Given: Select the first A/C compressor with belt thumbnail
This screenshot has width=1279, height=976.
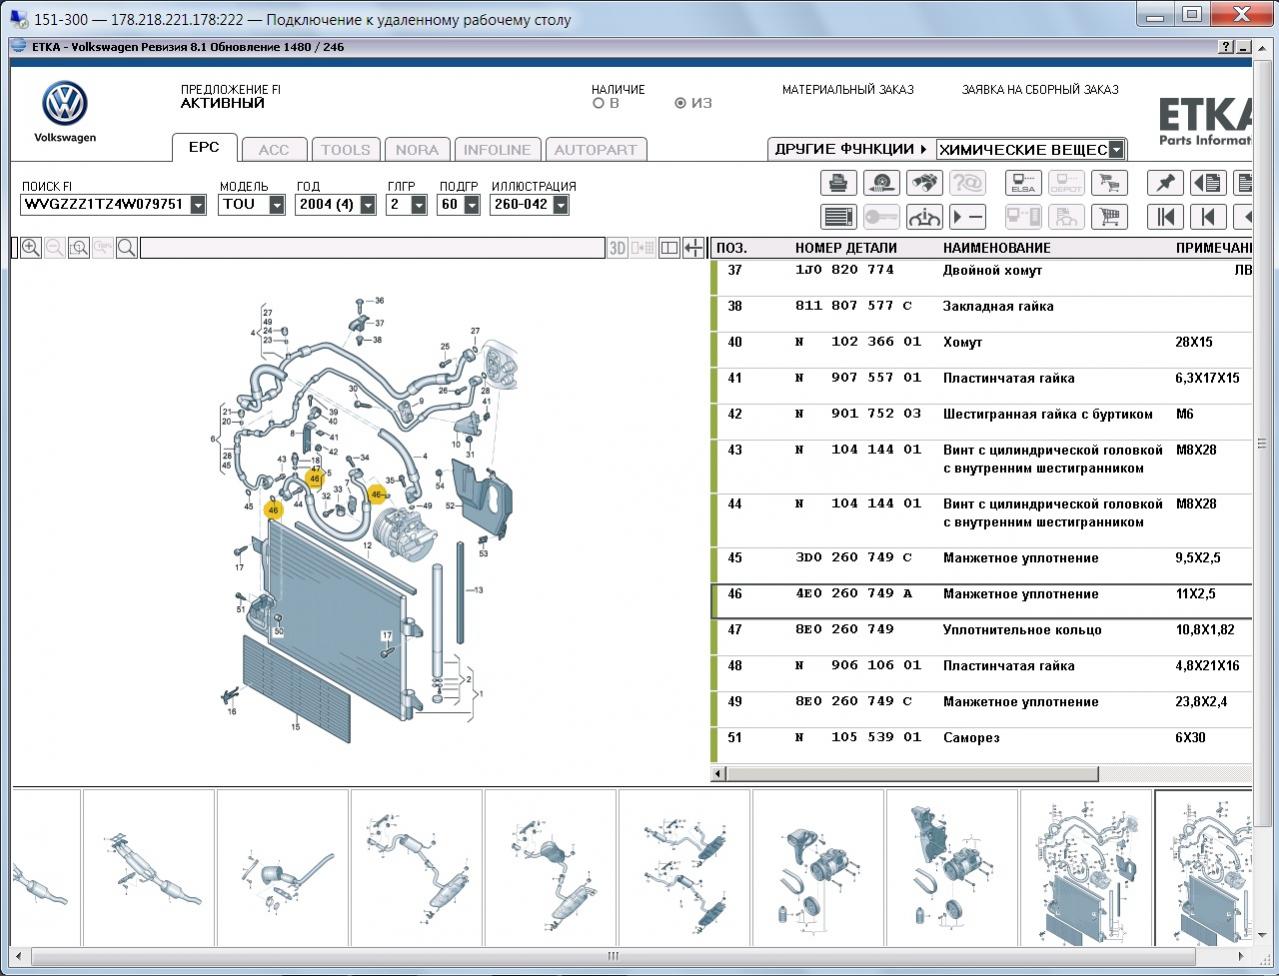Looking at the screenshot, I should [818, 867].
